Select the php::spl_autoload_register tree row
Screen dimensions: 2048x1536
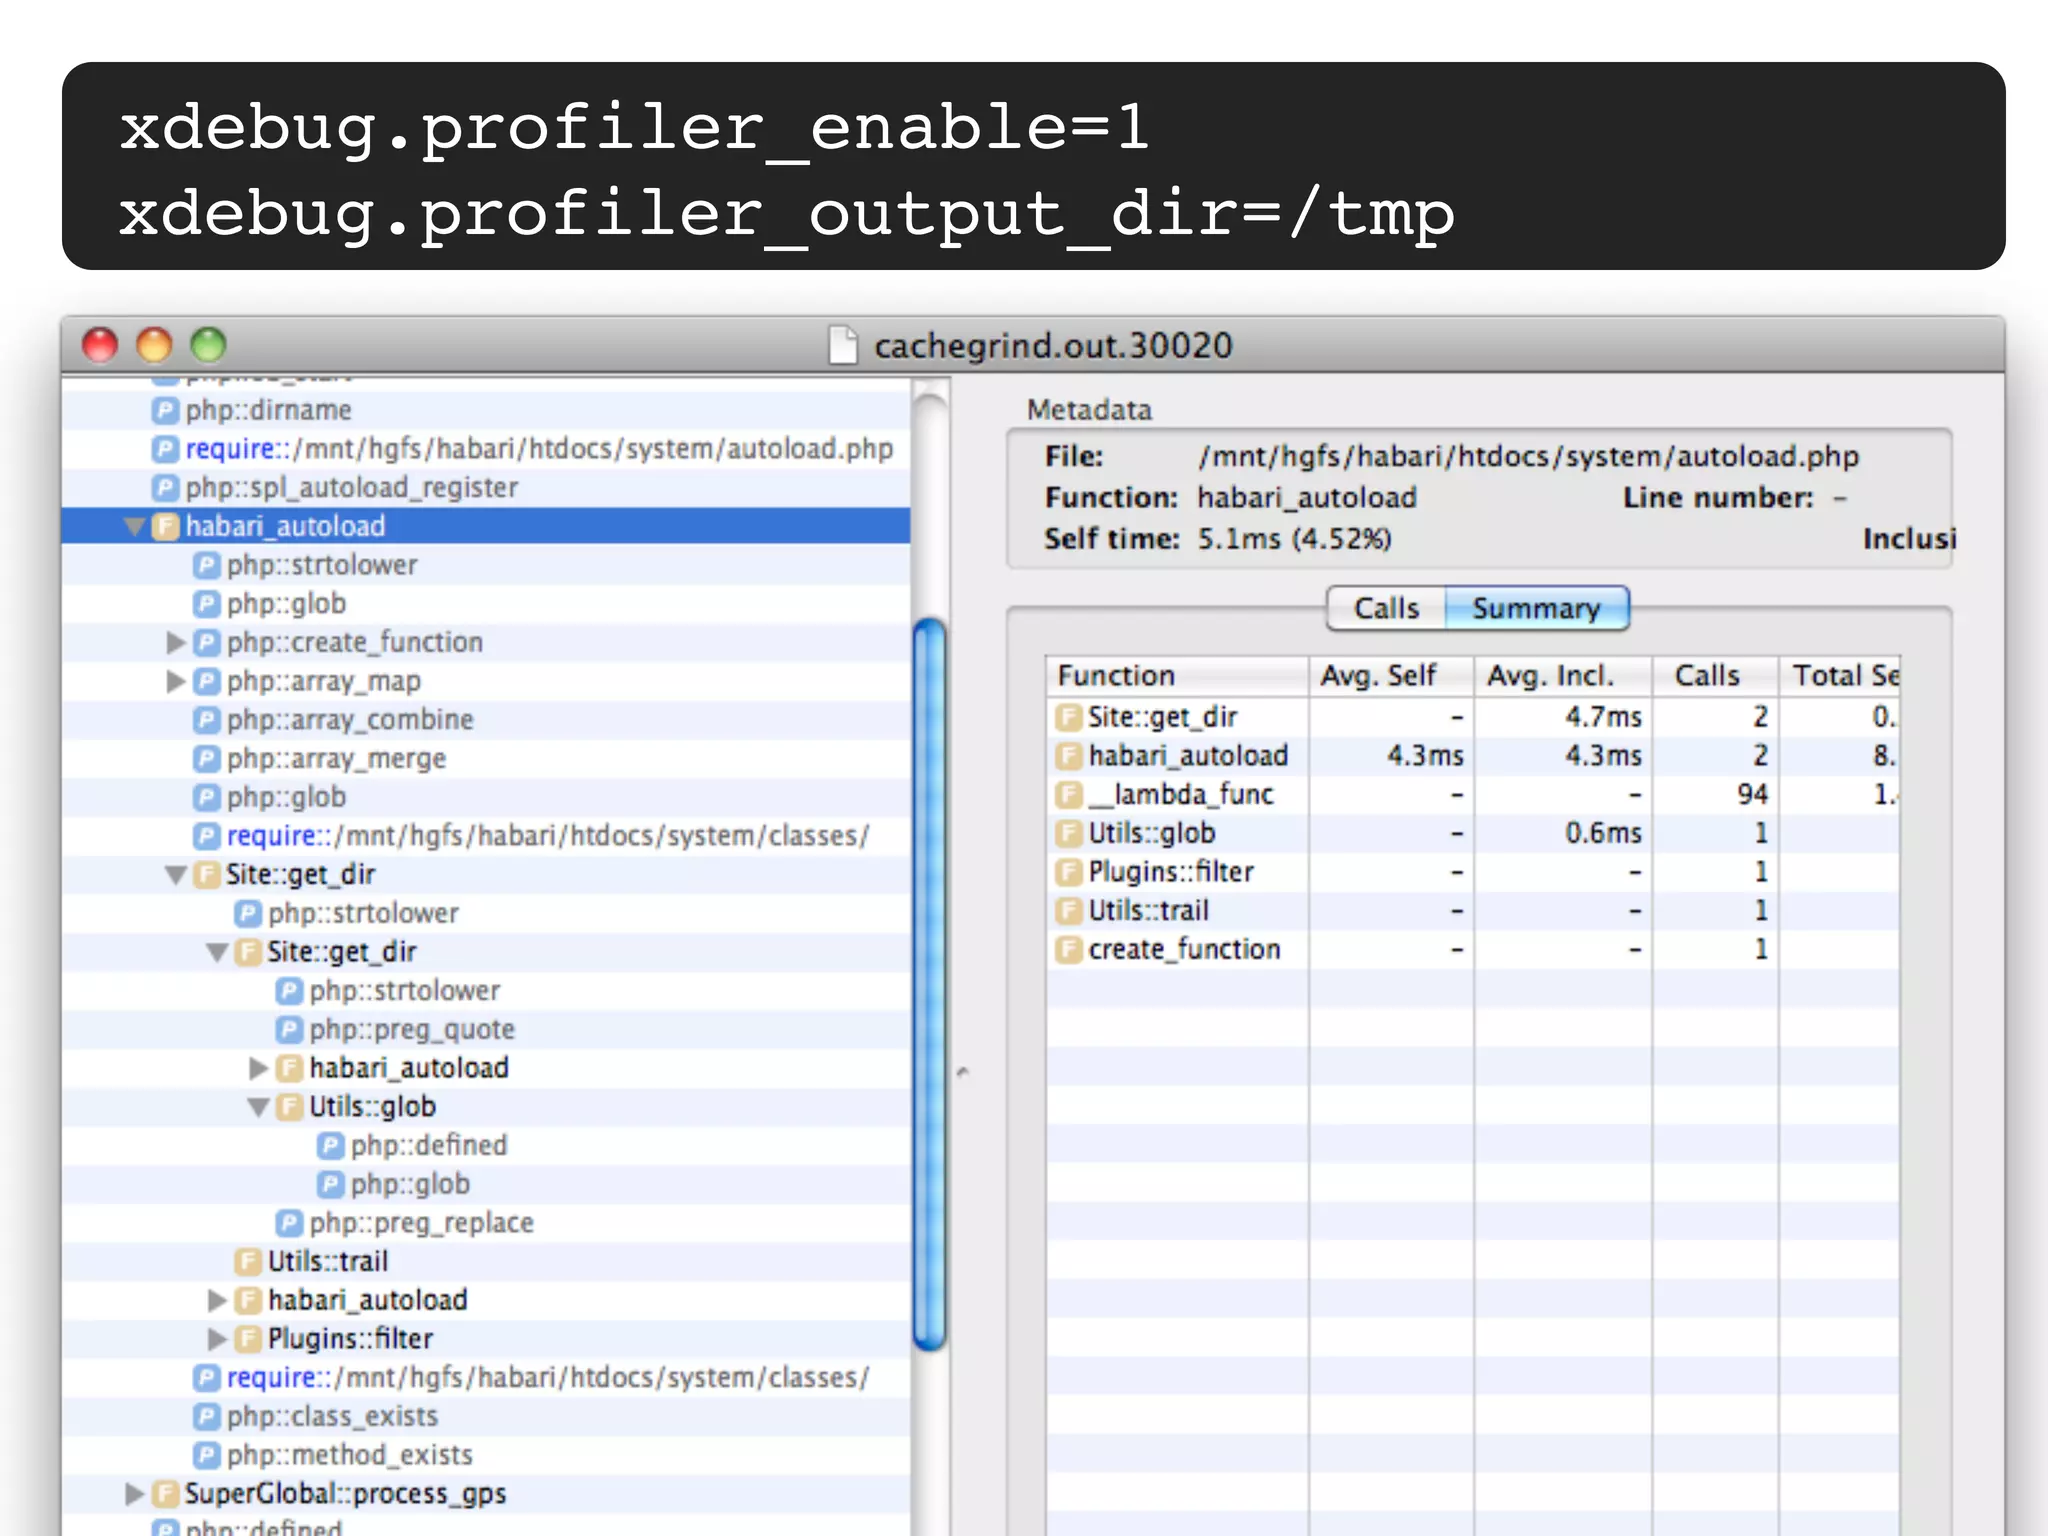(350, 488)
